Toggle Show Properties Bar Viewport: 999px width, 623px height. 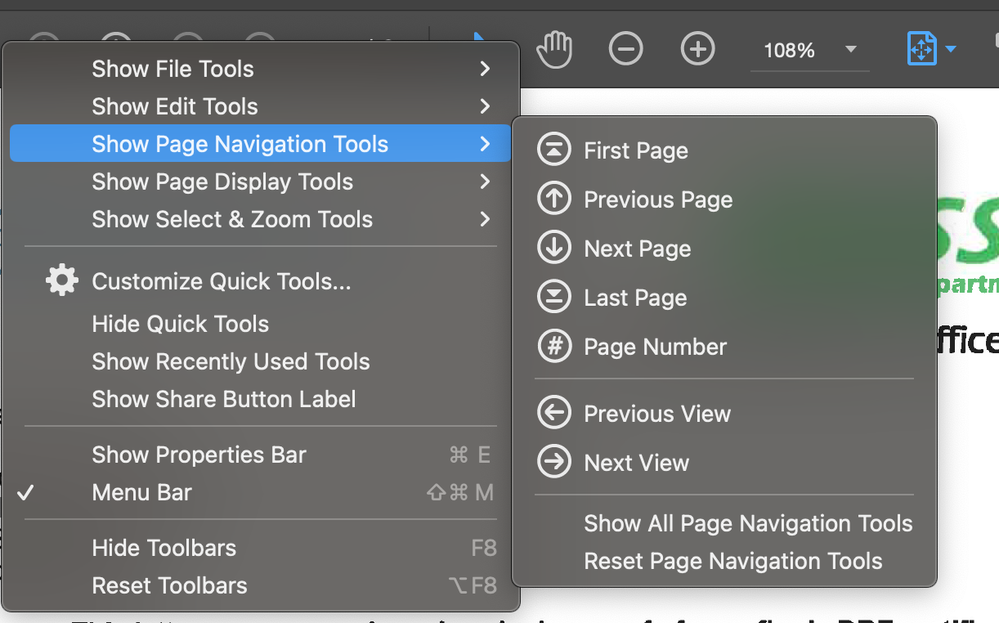[199, 455]
